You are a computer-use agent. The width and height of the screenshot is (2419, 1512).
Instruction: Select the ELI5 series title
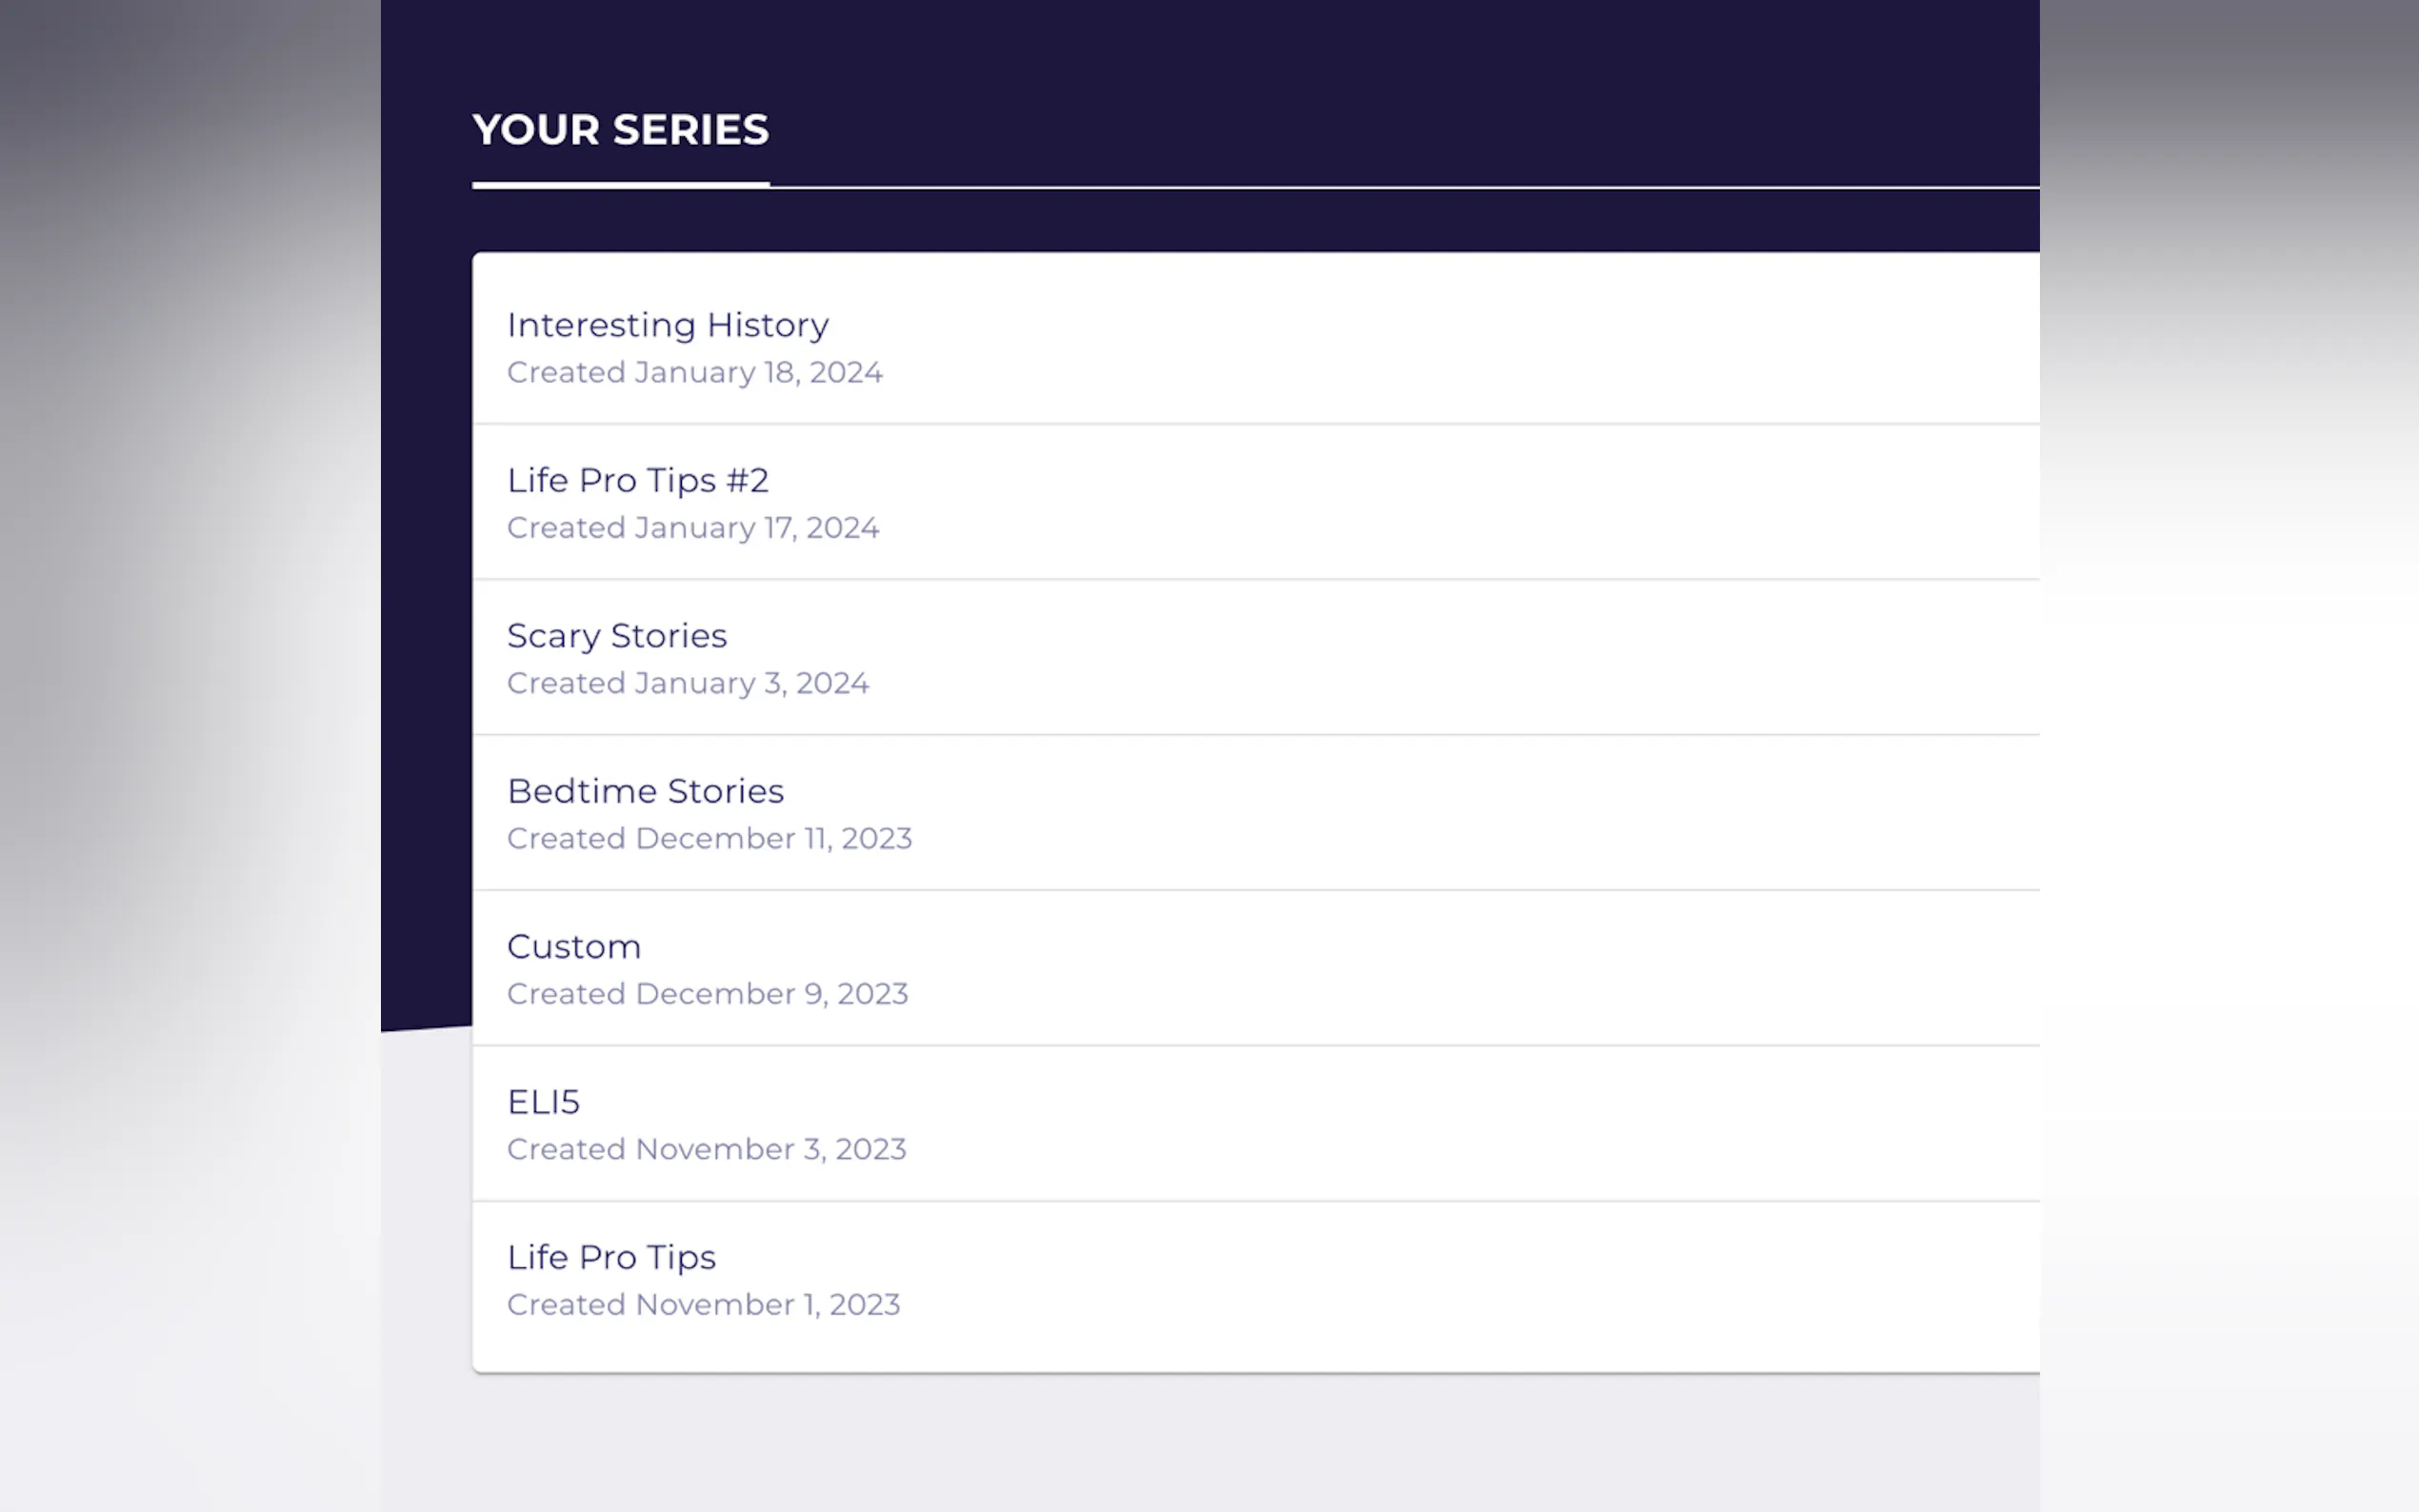click(543, 1102)
